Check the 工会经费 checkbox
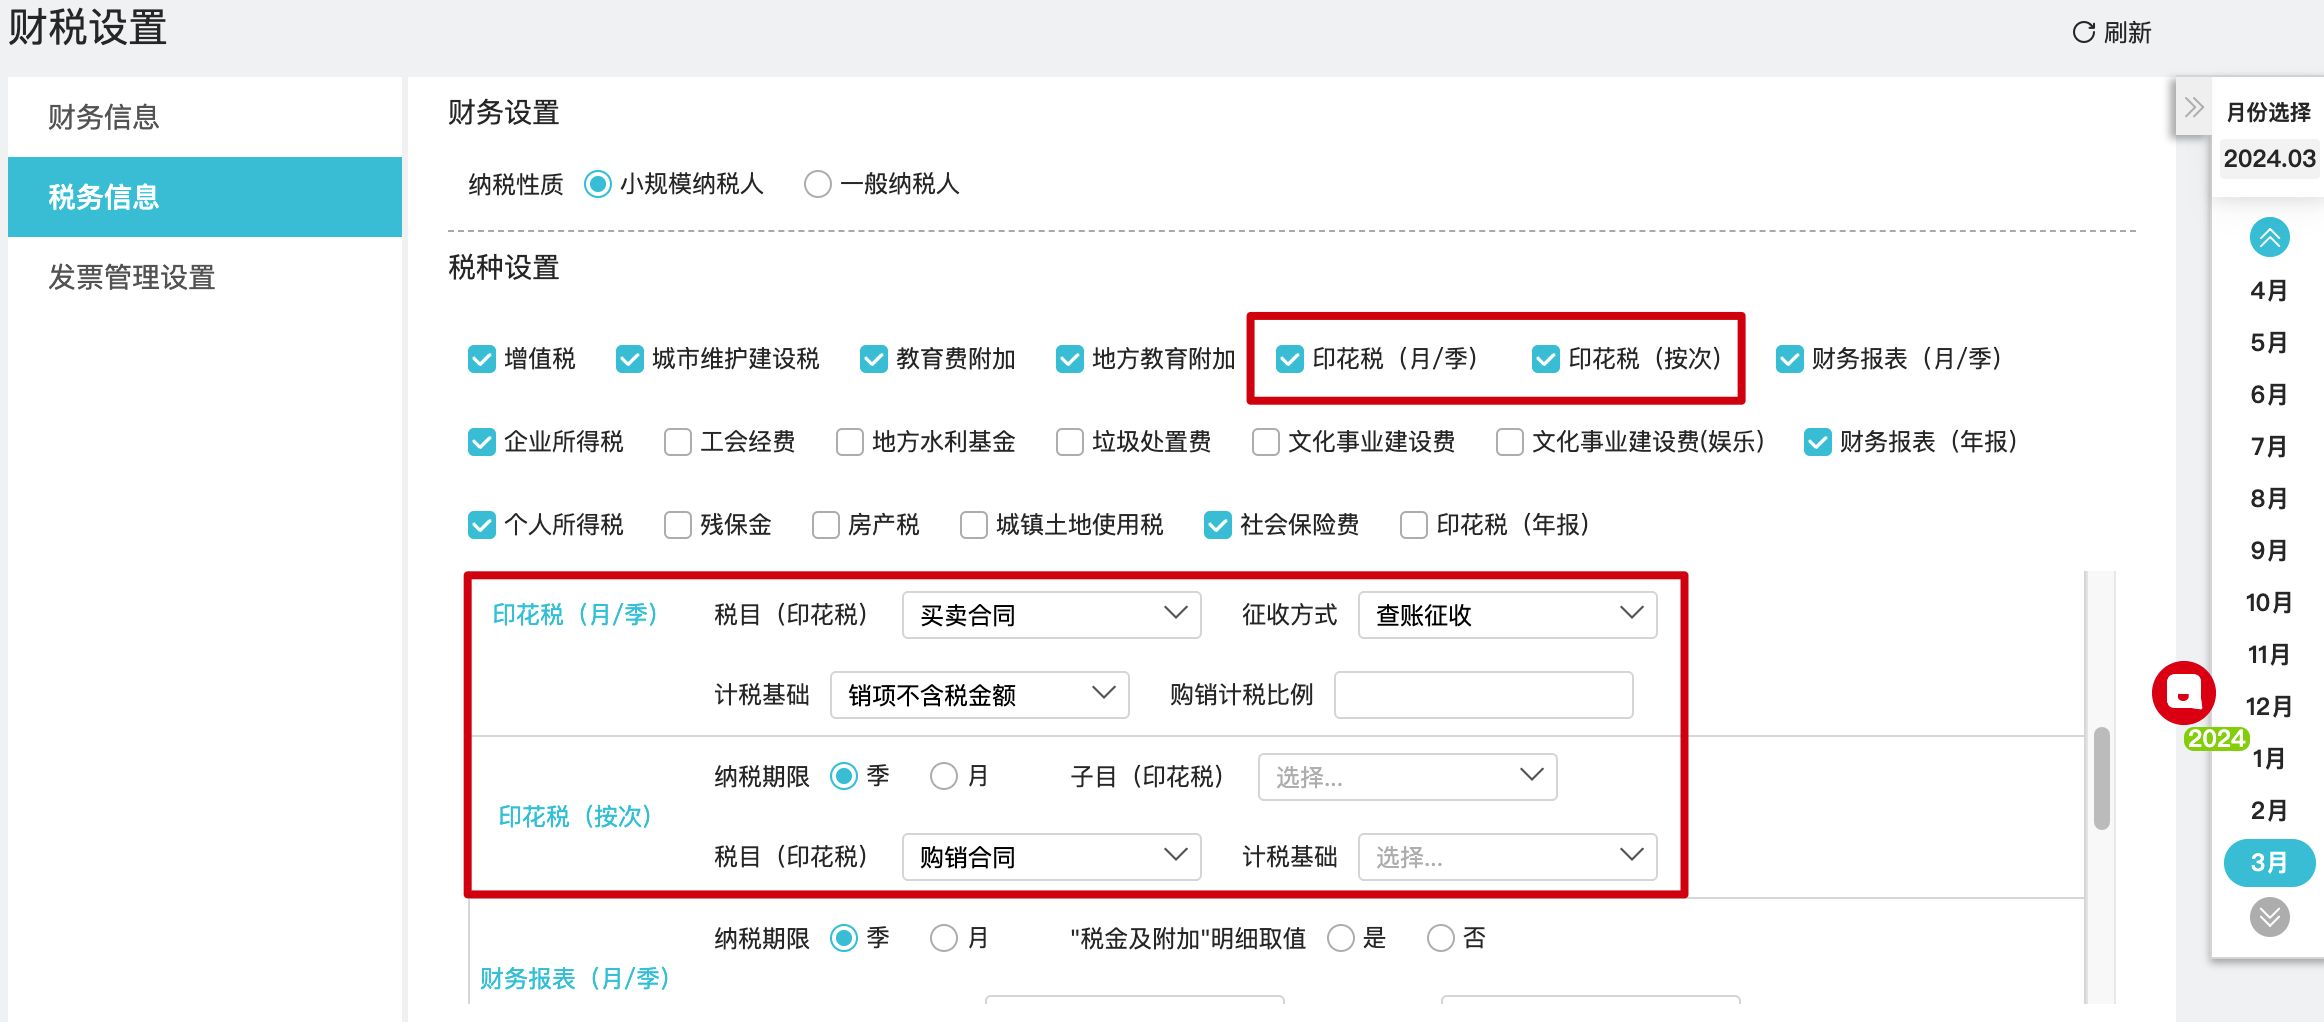The width and height of the screenshot is (2324, 1022). [x=678, y=442]
